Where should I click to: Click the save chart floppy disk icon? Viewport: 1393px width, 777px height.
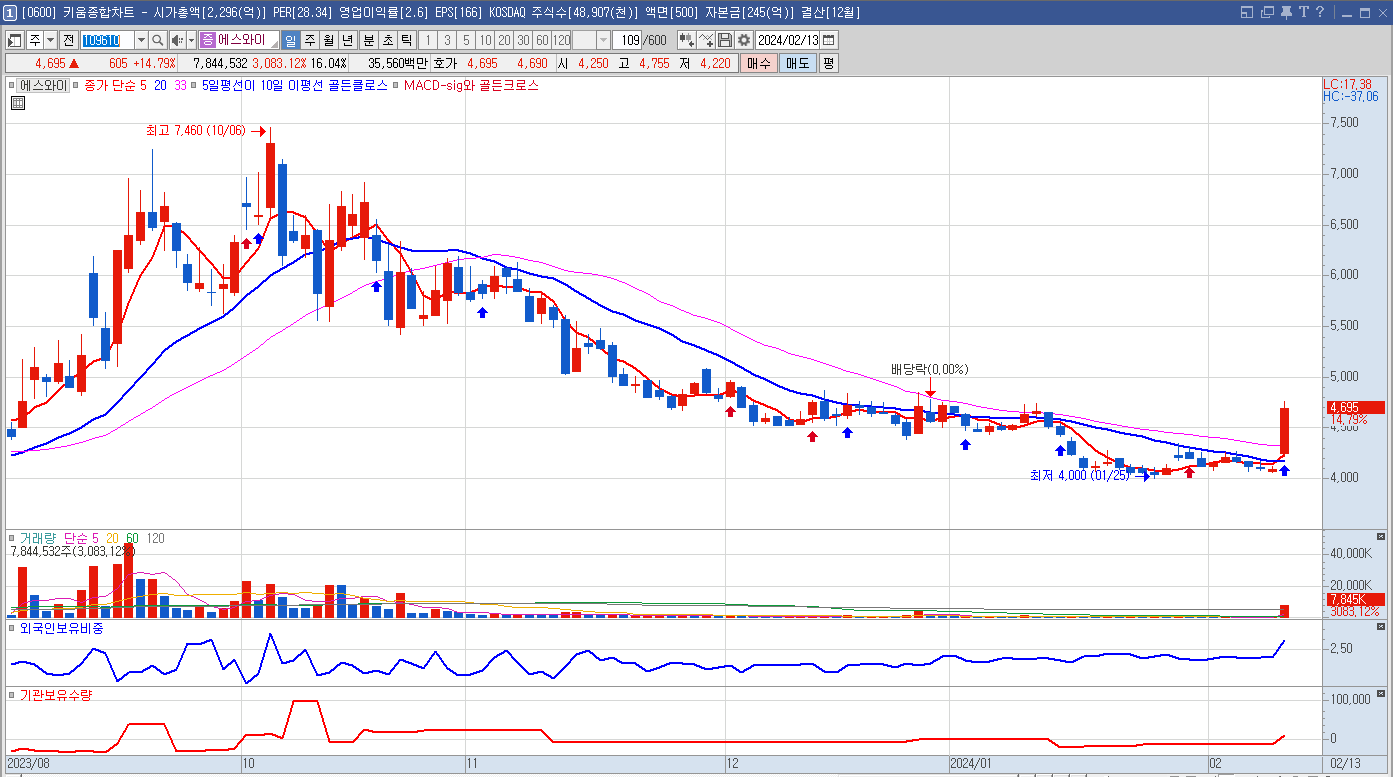725,40
